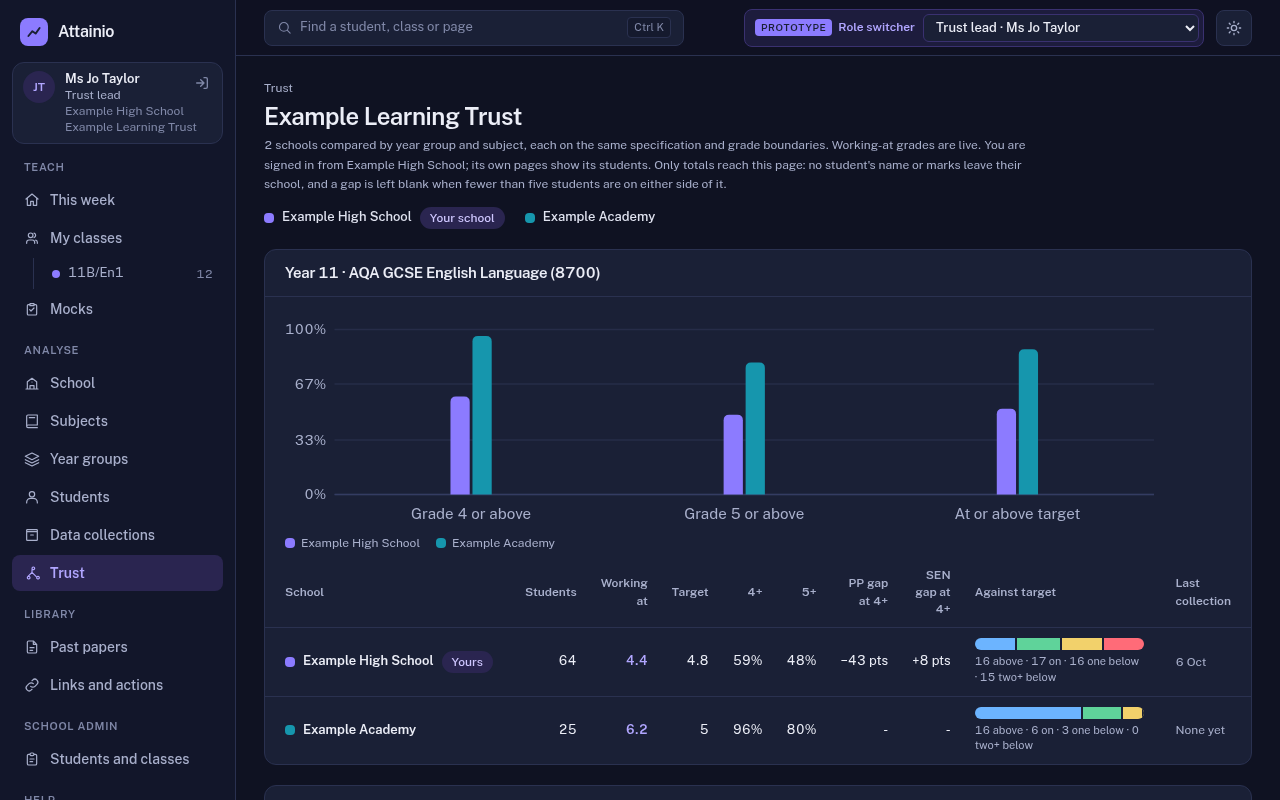The width and height of the screenshot is (1280, 800).
Task: Select the 11B/En1 class
Action: [132, 273]
